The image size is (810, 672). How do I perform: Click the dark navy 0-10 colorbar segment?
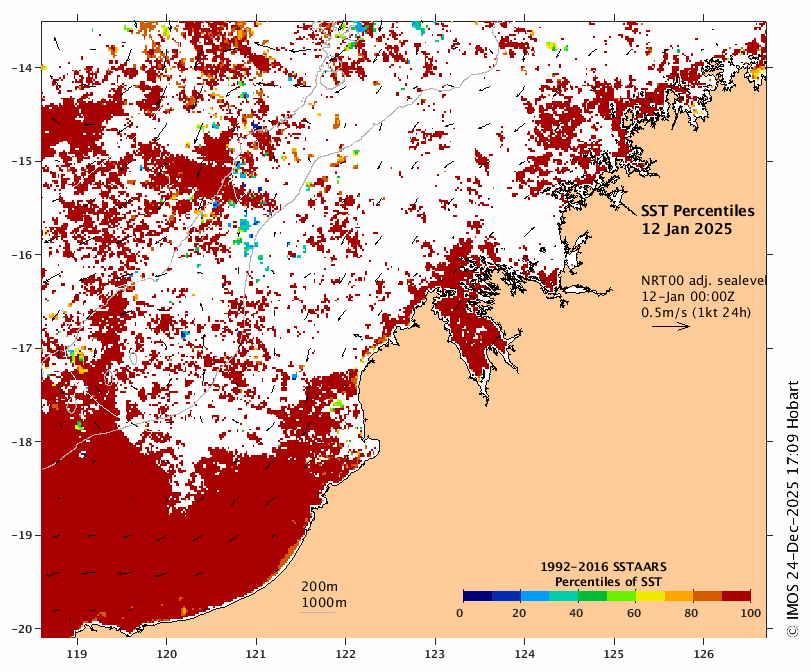(x=478, y=596)
